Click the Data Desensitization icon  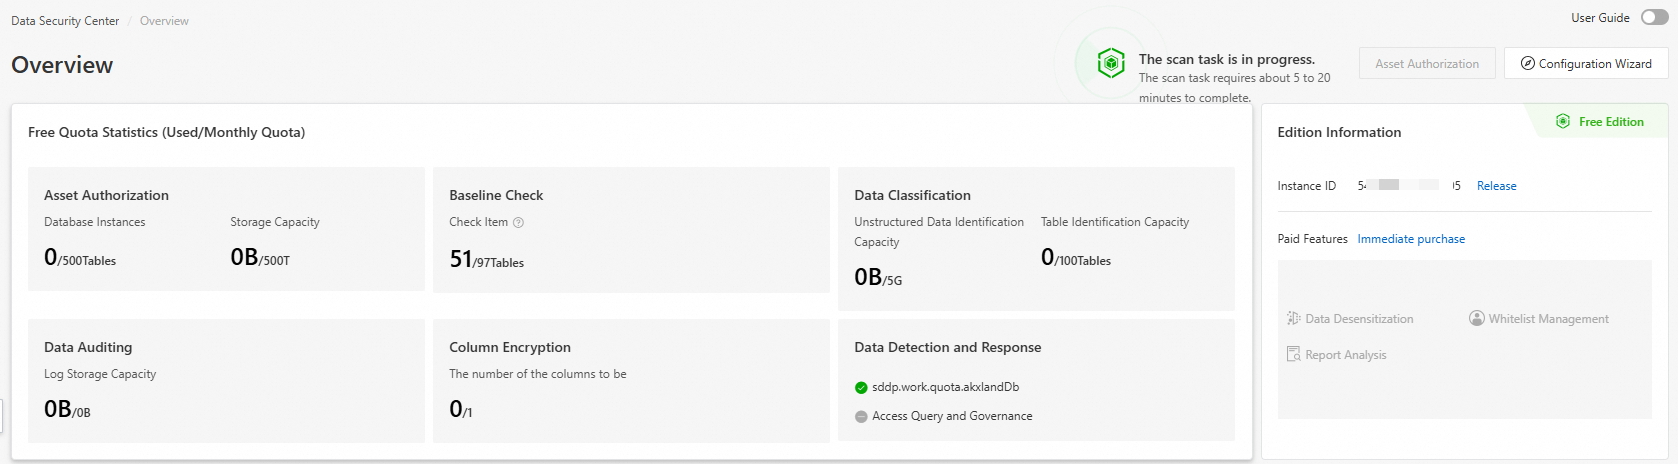point(1294,319)
